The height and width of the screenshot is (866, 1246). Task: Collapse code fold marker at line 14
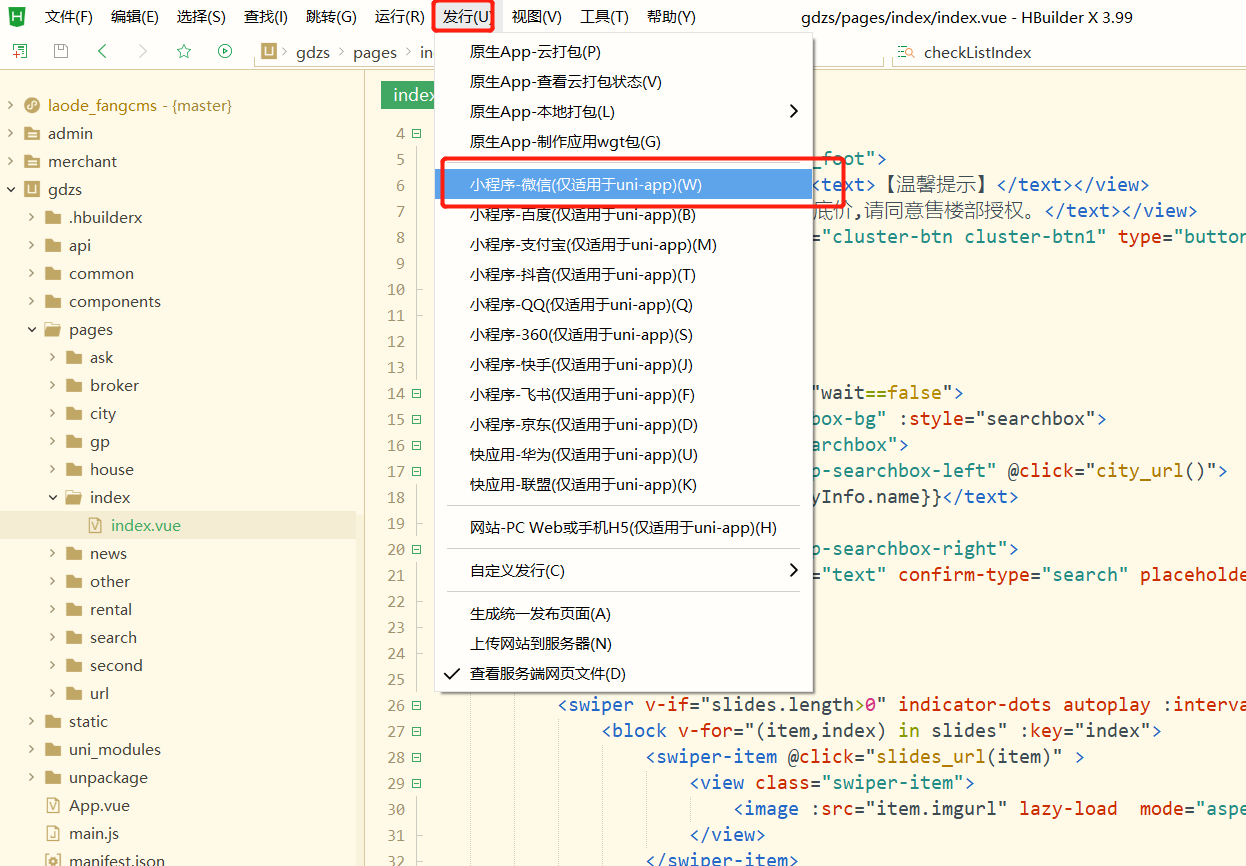(x=416, y=393)
